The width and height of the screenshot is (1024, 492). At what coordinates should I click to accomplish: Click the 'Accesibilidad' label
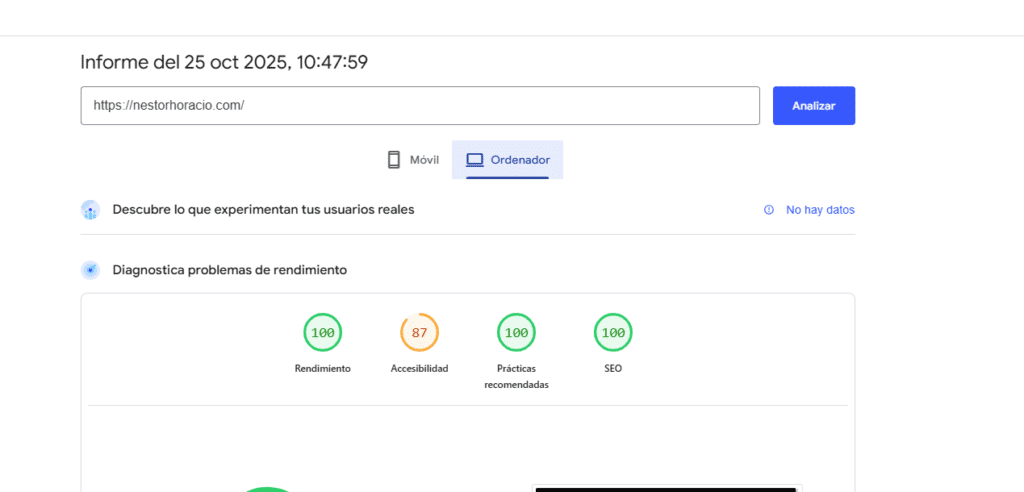(x=419, y=369)
